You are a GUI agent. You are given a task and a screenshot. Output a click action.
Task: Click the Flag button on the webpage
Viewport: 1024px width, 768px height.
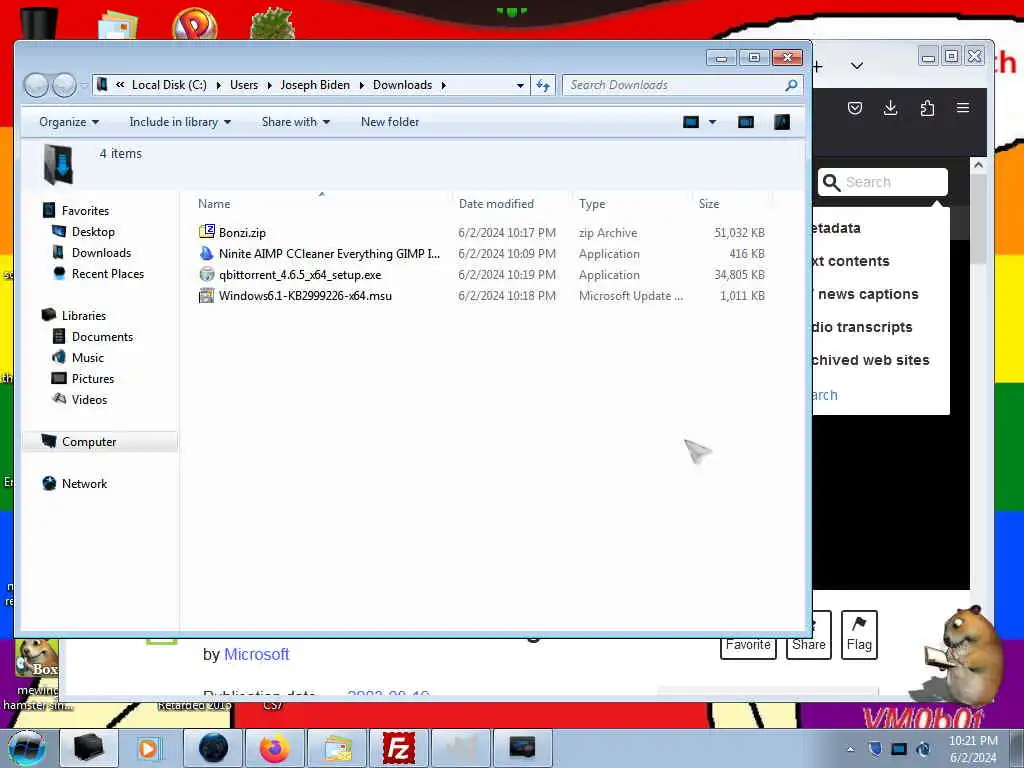859,634
